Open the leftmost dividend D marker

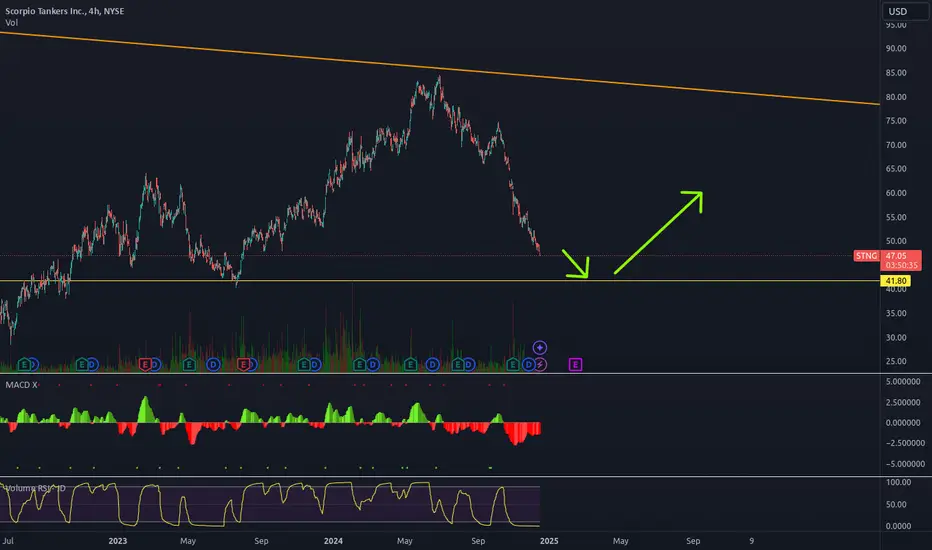34,364
